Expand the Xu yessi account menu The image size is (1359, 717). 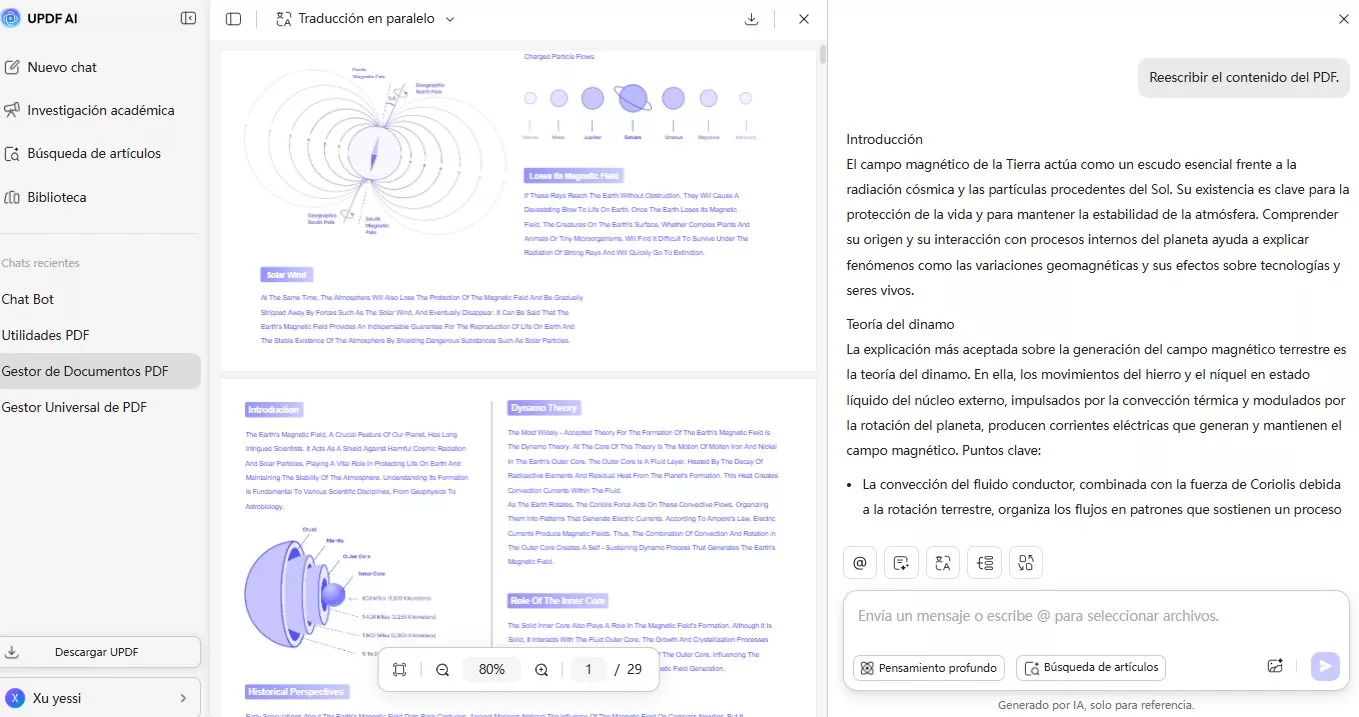click(x=183, y=698)
